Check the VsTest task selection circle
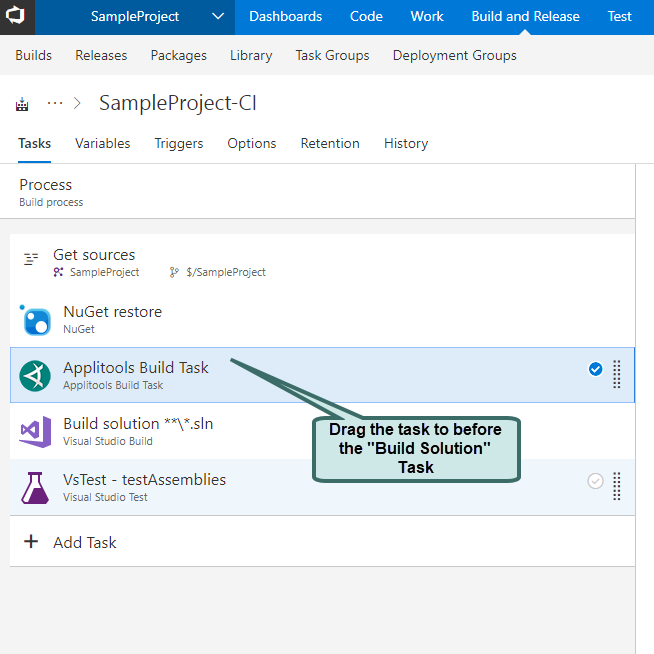This screenshot has width=654, height=654. click(595, 481)
